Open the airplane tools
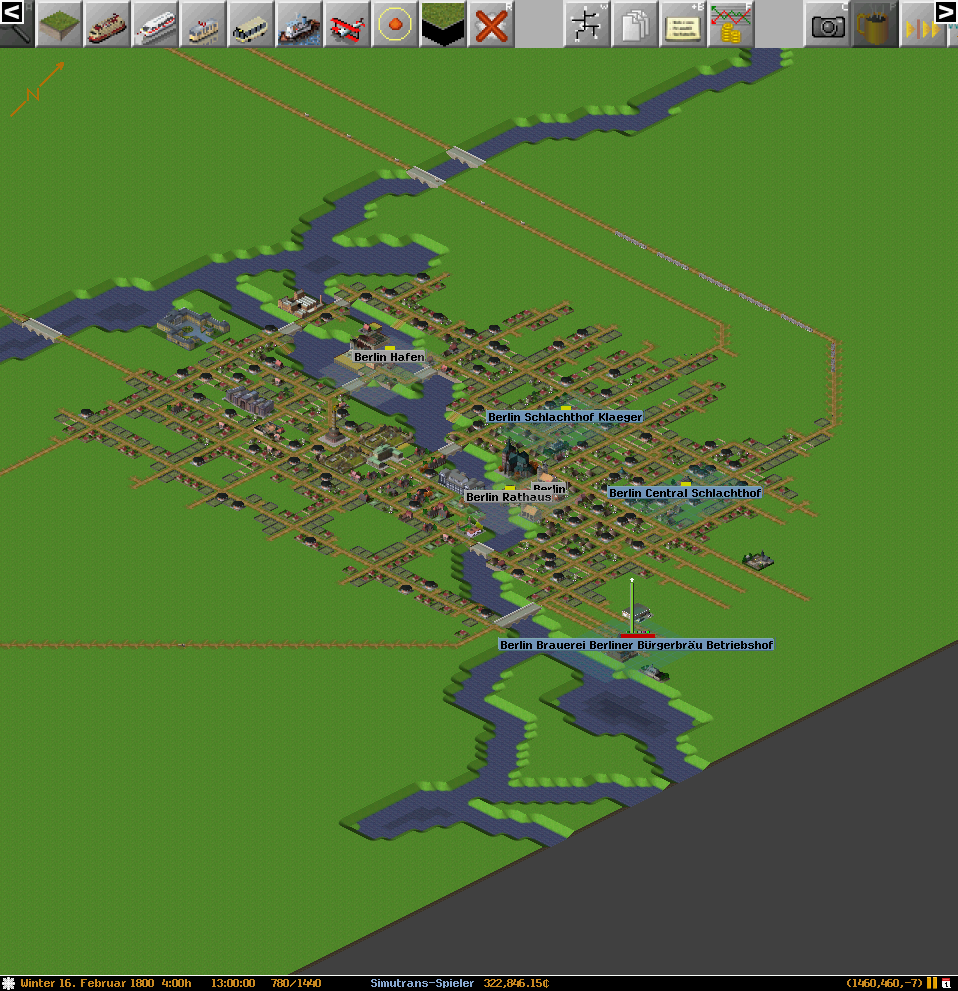 [347, 24]
